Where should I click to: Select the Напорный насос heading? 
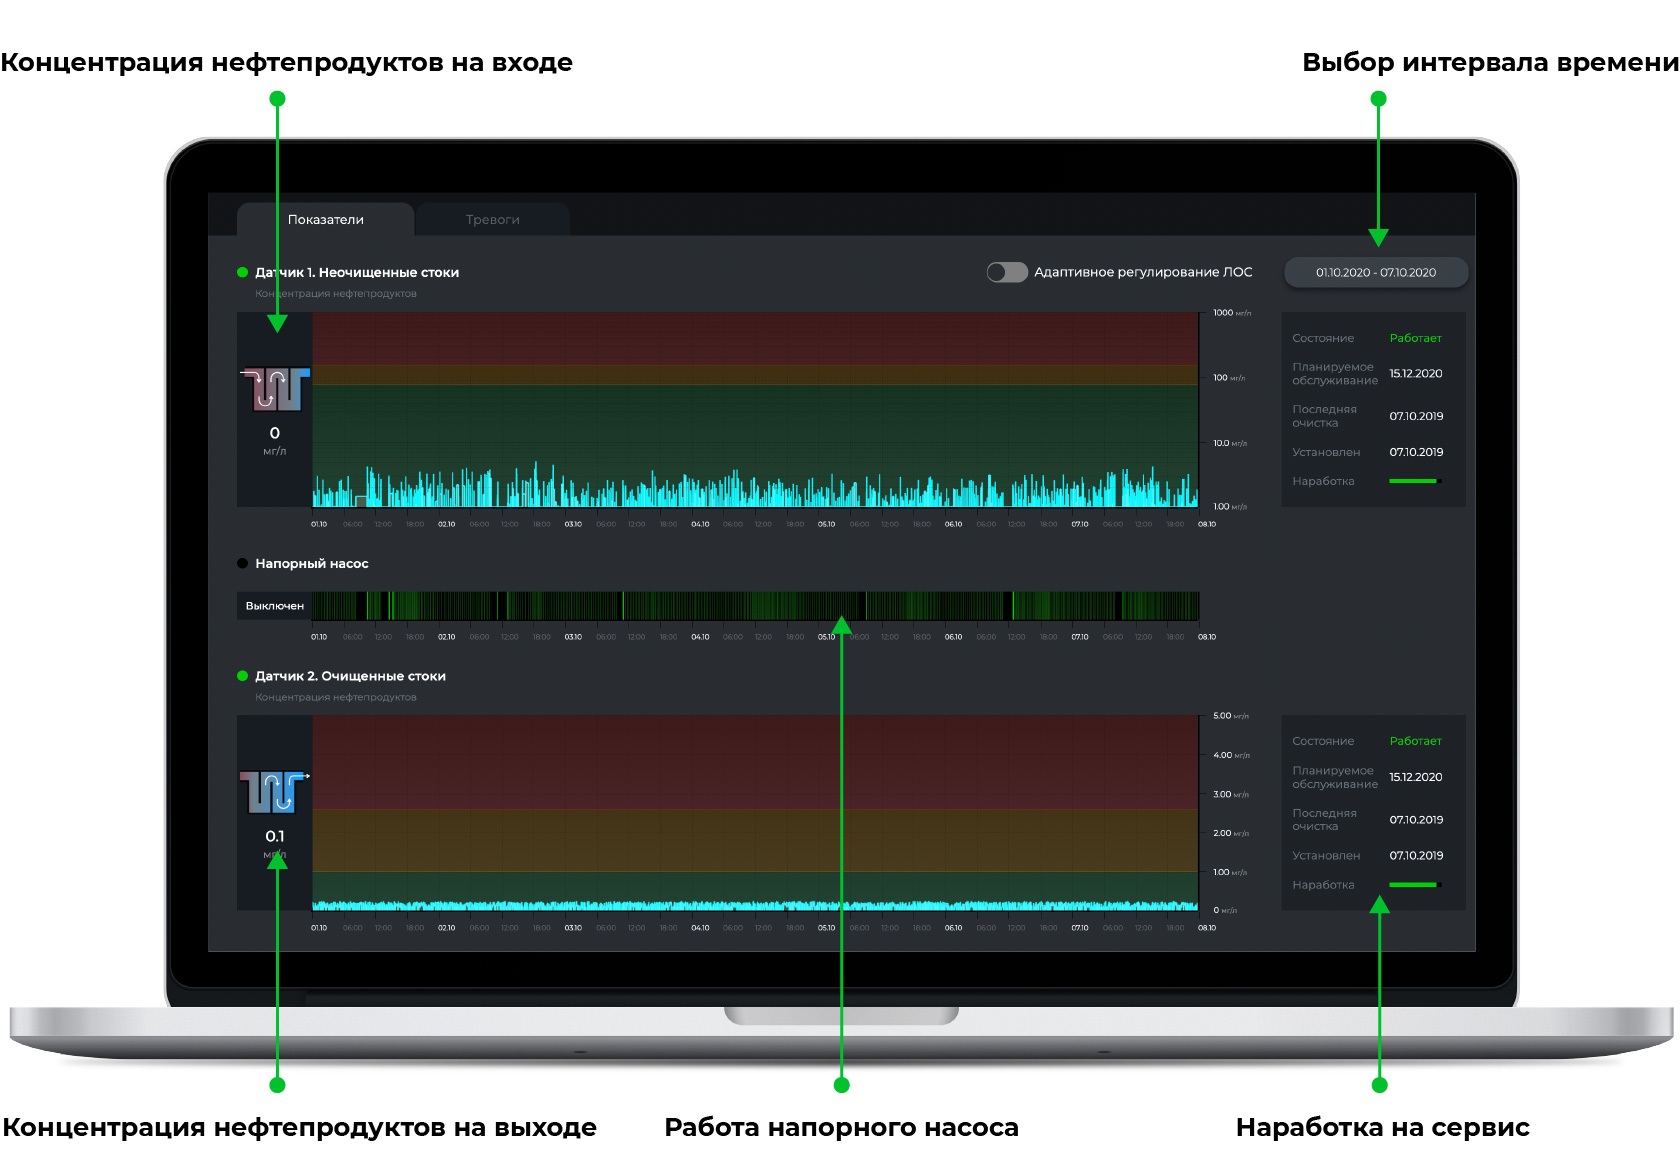(311, 564)
